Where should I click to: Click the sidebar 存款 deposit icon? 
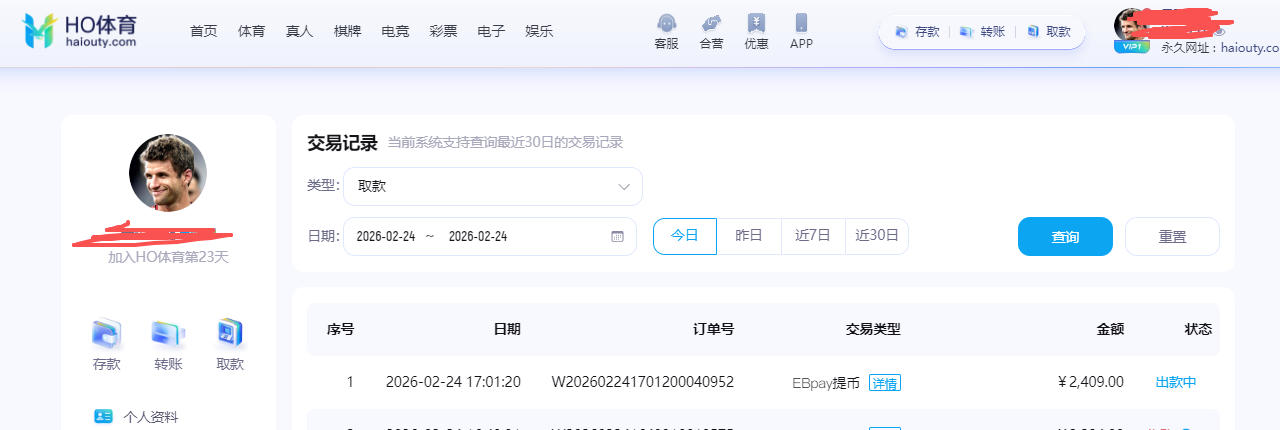106,333
